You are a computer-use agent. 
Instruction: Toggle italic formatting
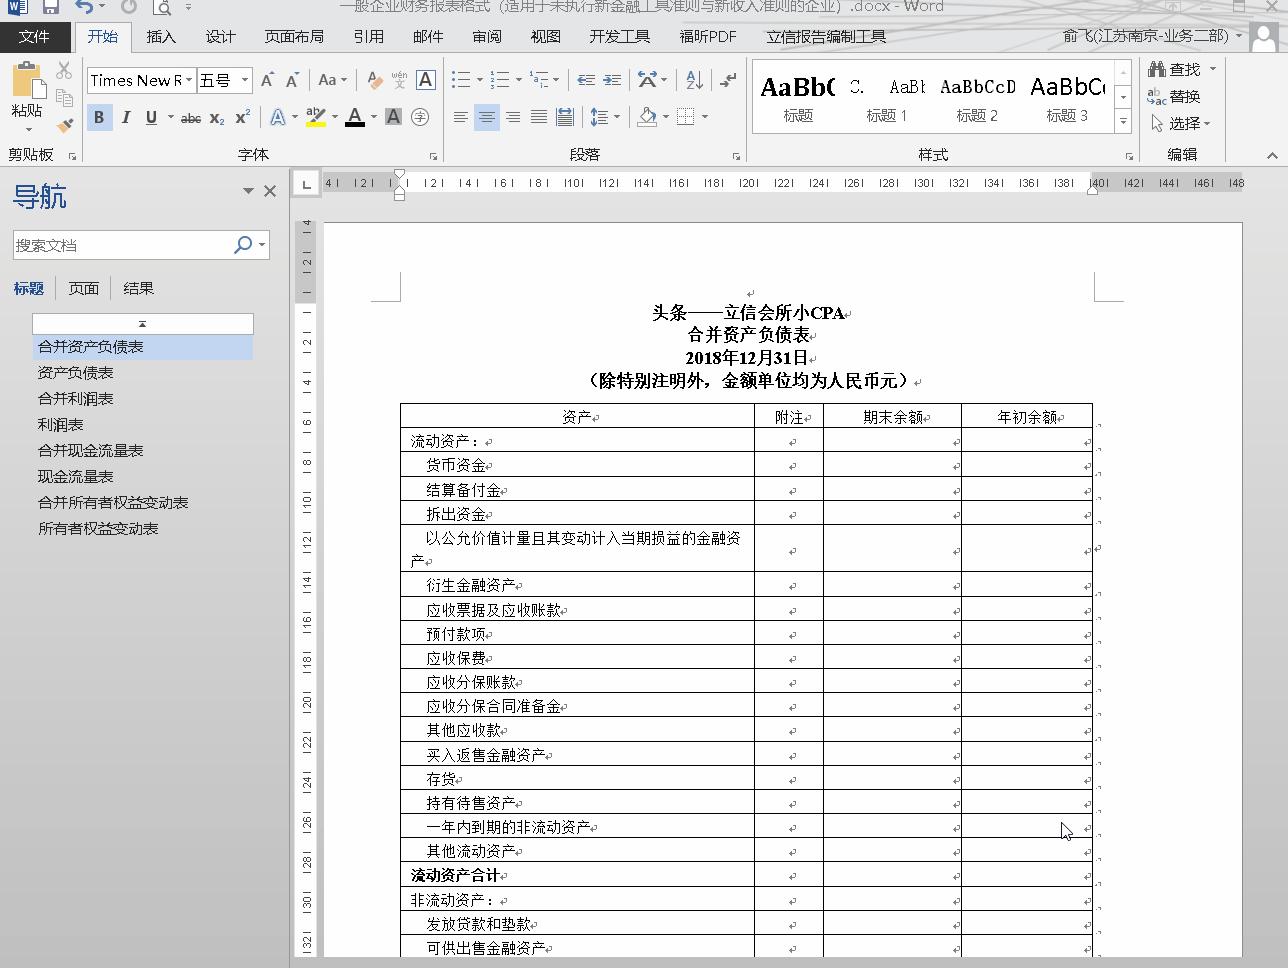coord(124,117)
